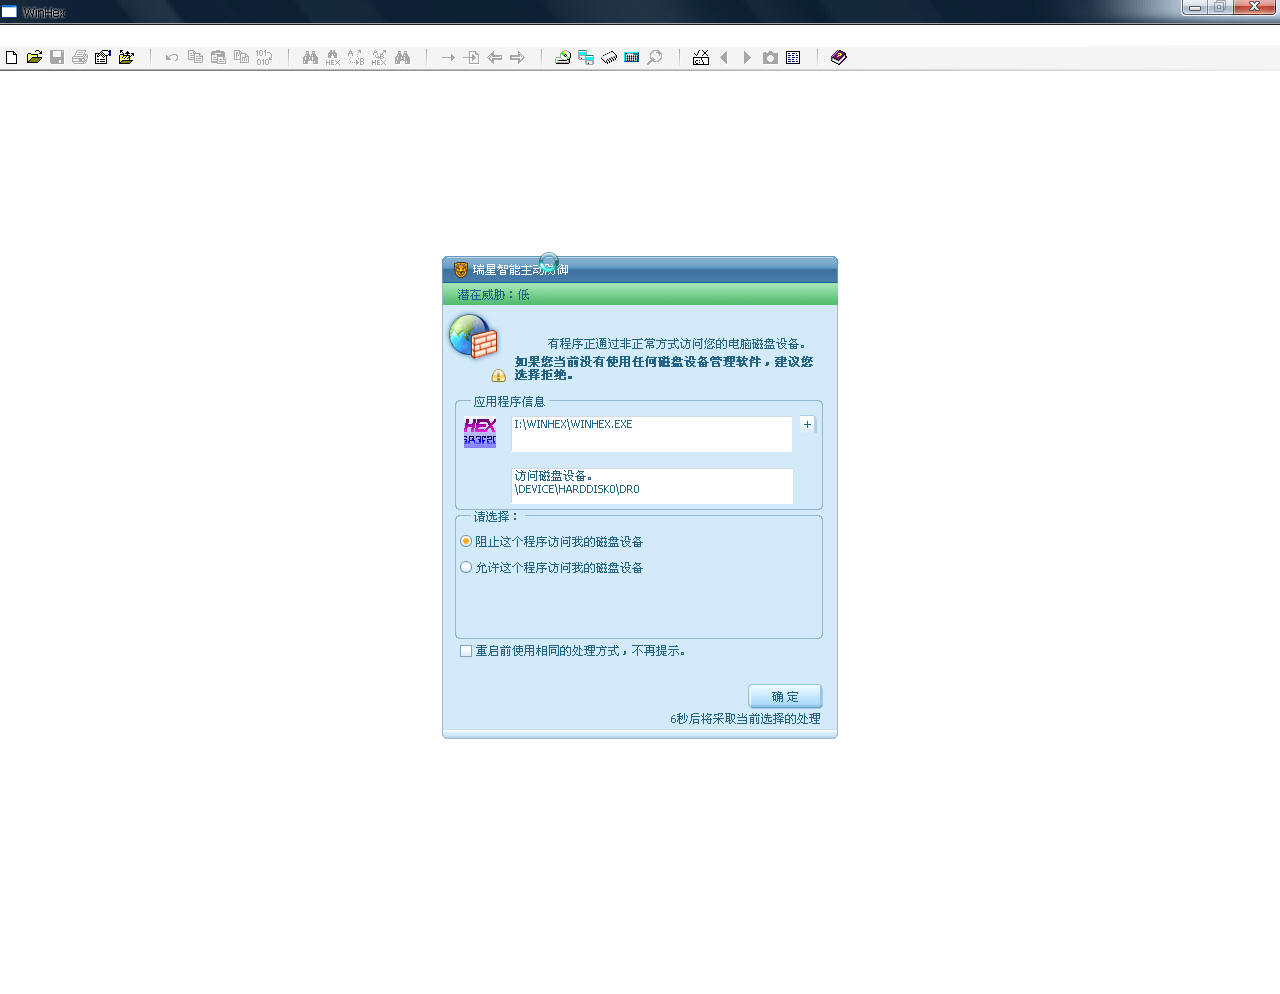This screenshot has height=994, width=1280.
Task: Click the WinHex HEX application icon in the dialog
Action: click(480, 432)
